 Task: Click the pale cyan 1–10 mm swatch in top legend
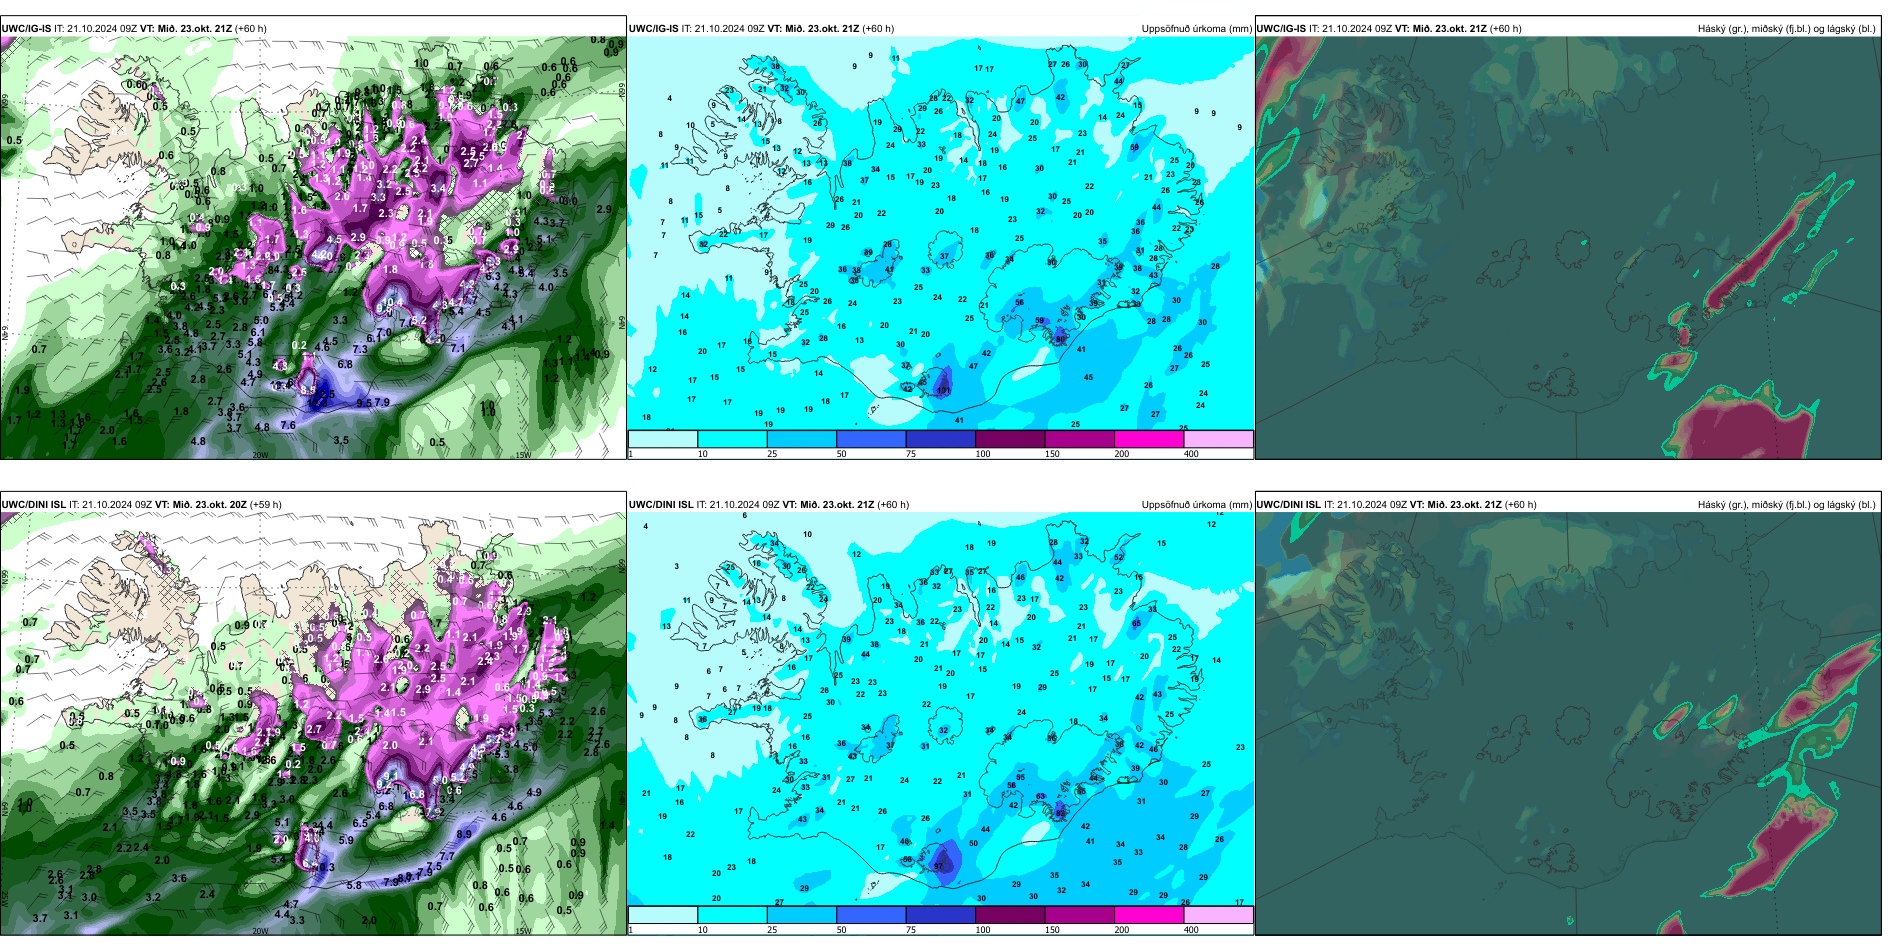pyautogui.click(x=663, y=439)
